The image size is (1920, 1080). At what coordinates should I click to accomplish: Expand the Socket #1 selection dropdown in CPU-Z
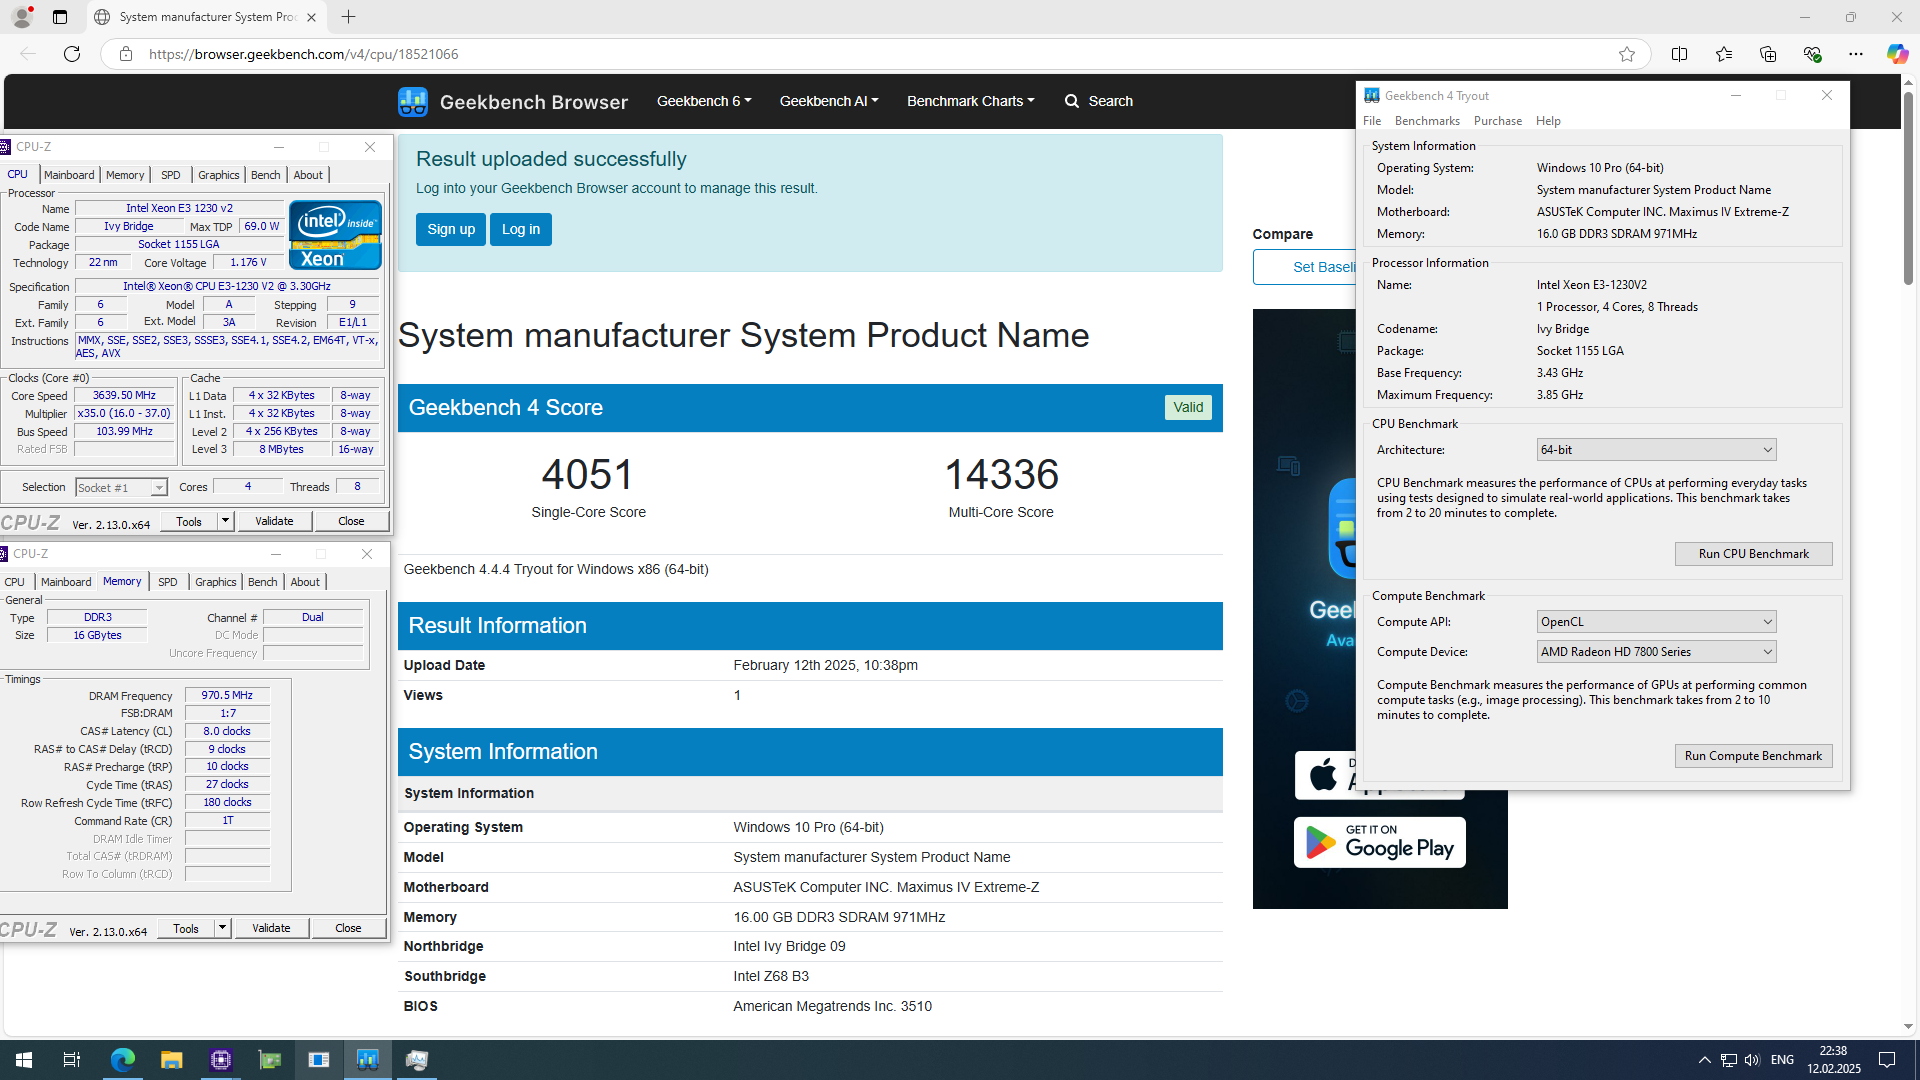158,488
